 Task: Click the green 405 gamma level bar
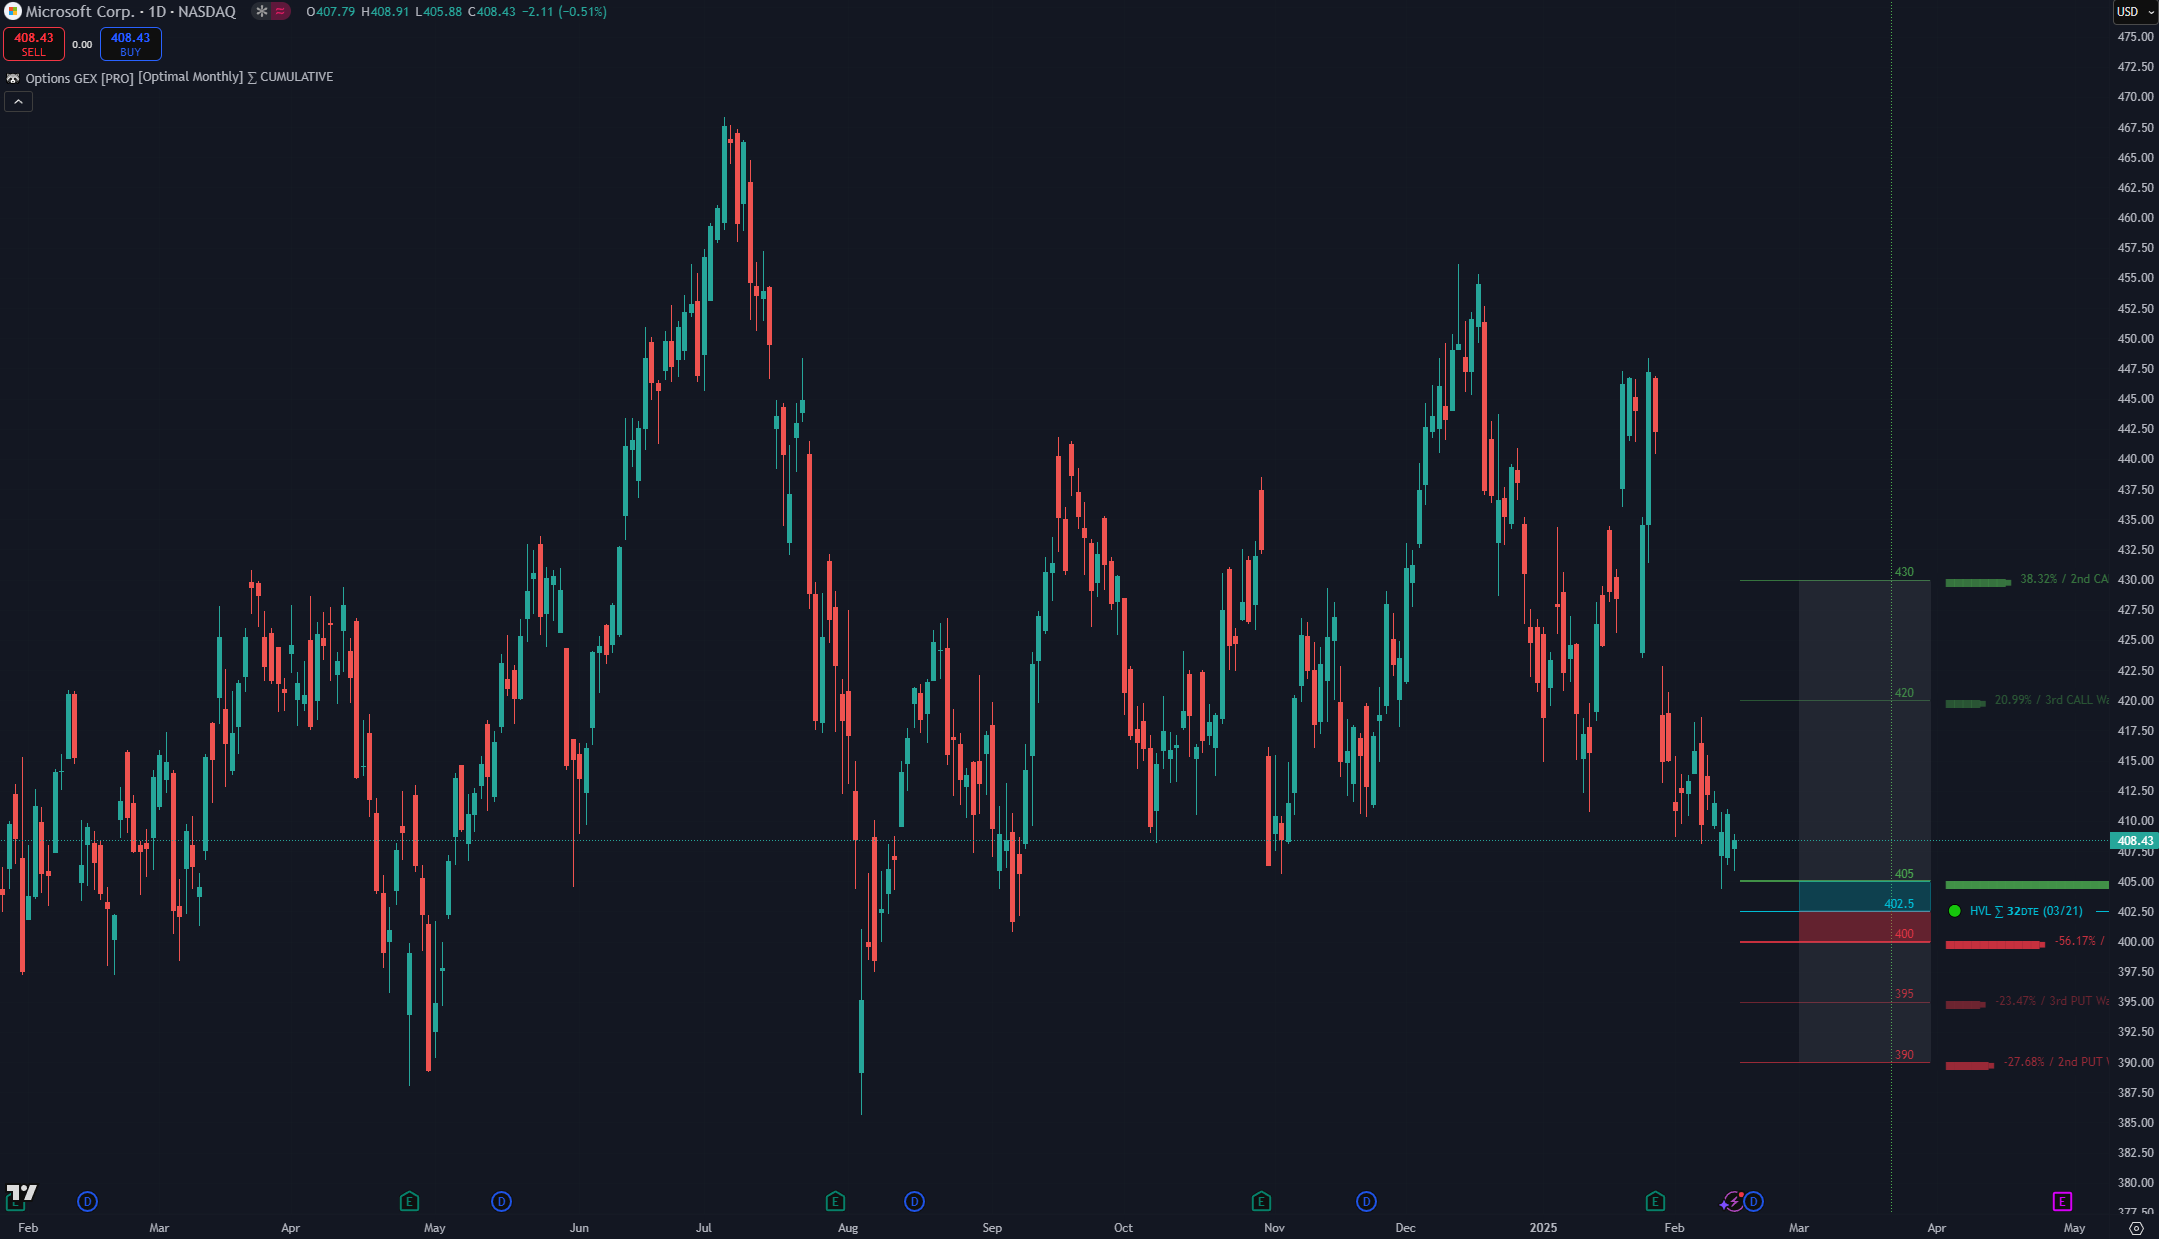(x=2026, y=885)
